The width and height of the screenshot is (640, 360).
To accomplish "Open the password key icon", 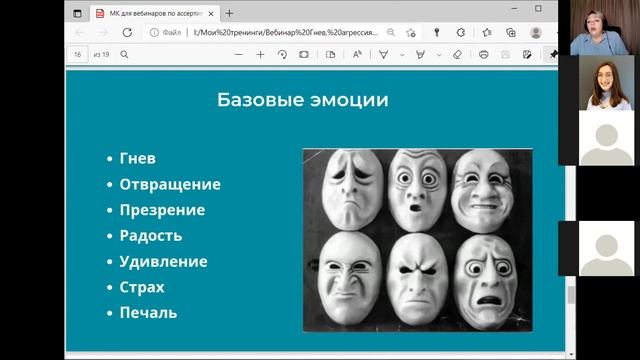I will coord(437,33).
